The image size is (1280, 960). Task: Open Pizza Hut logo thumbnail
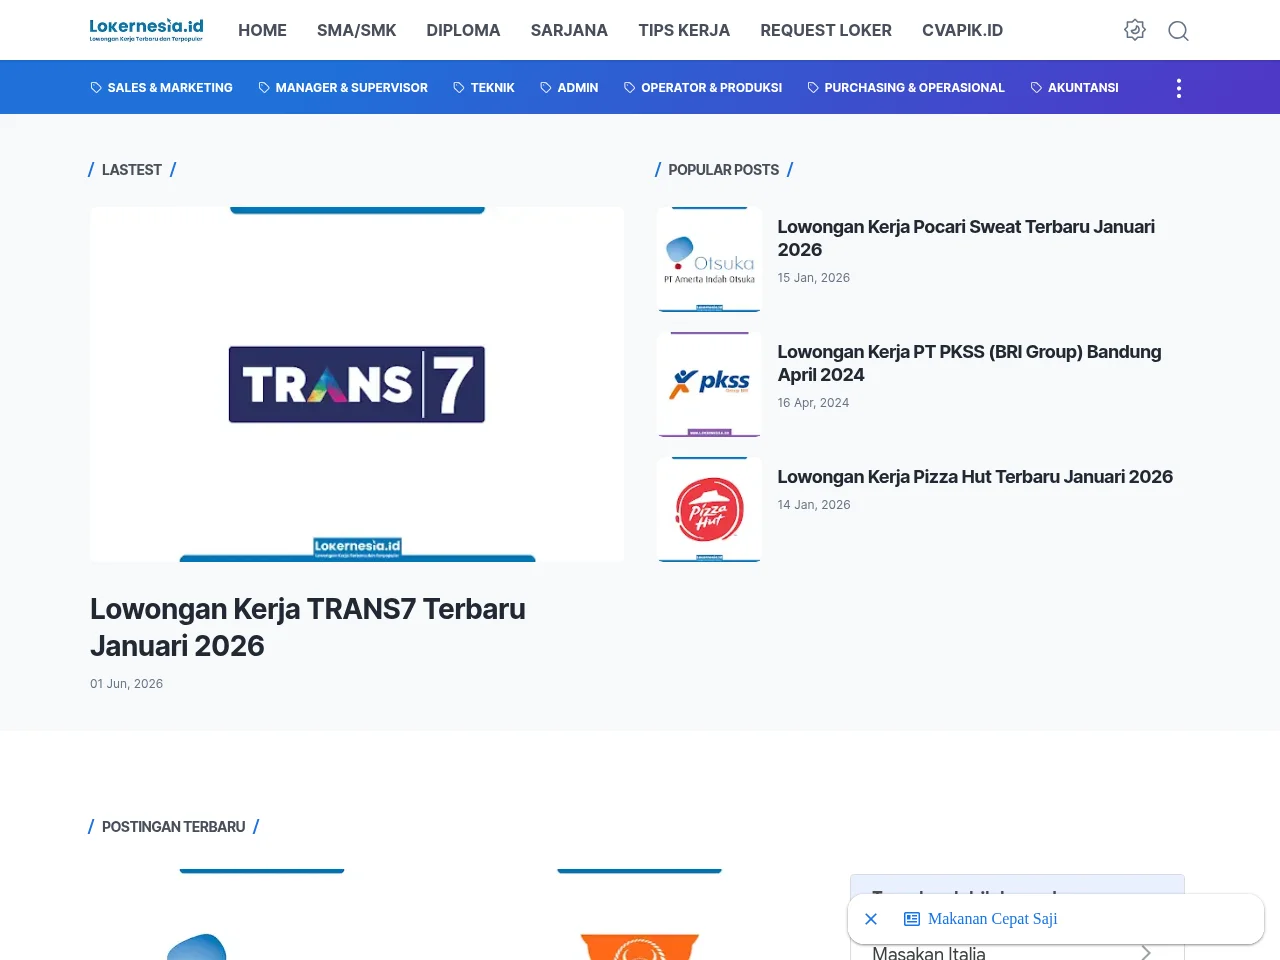tap(709, 510)
